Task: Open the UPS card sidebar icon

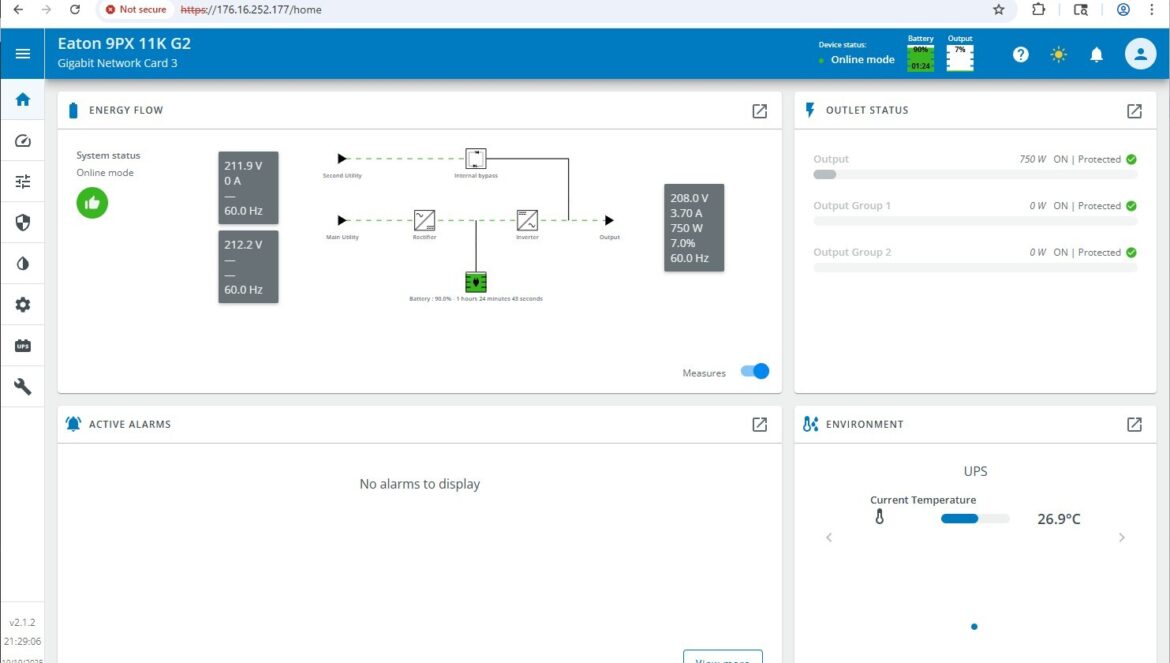Action: coord(22,346)
